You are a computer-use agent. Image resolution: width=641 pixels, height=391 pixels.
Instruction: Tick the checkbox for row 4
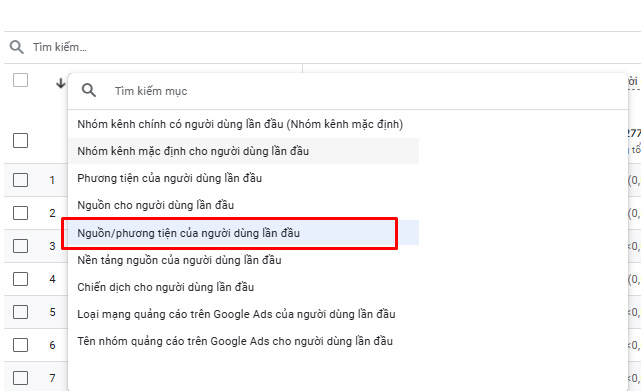click(20, 279)
